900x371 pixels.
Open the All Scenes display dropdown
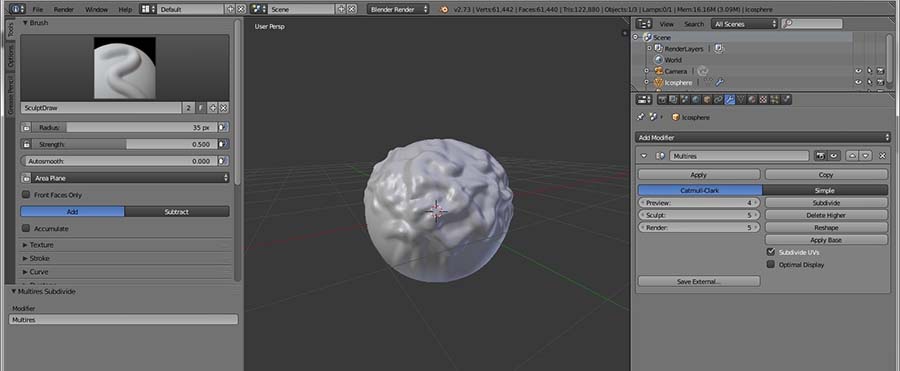[744, 24]
